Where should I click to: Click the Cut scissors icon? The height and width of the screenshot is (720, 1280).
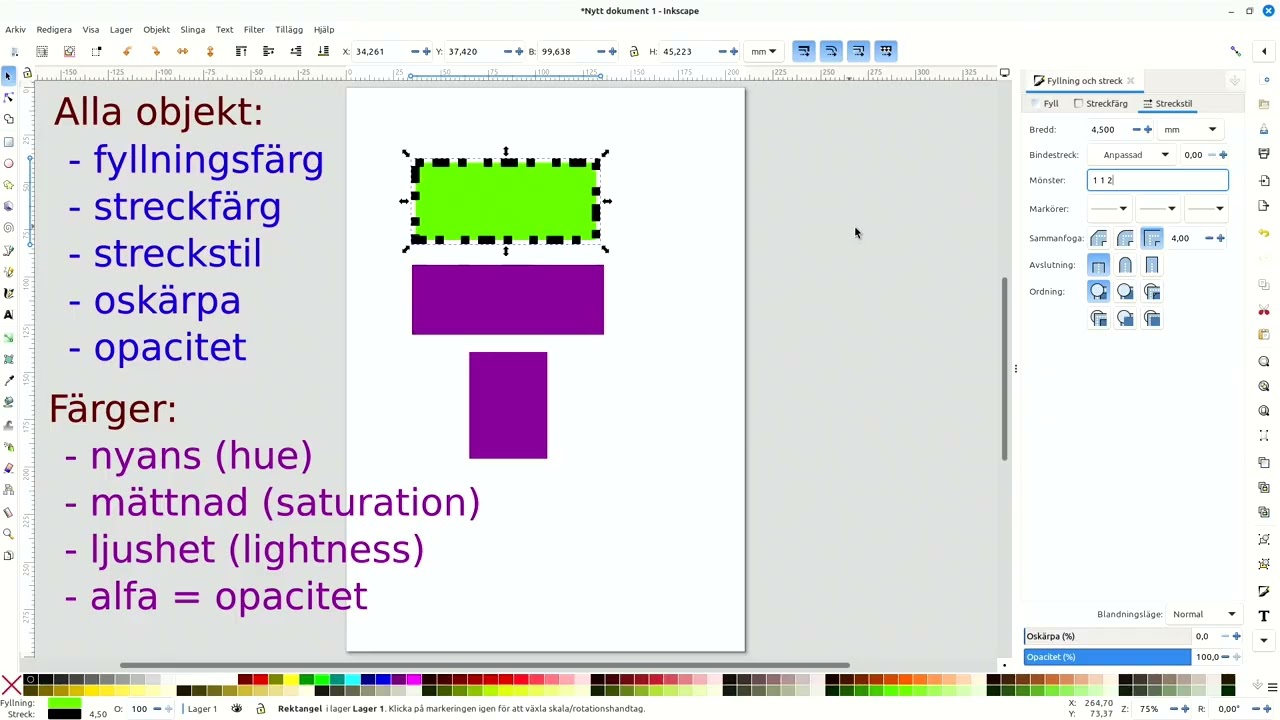point(1264,311)
